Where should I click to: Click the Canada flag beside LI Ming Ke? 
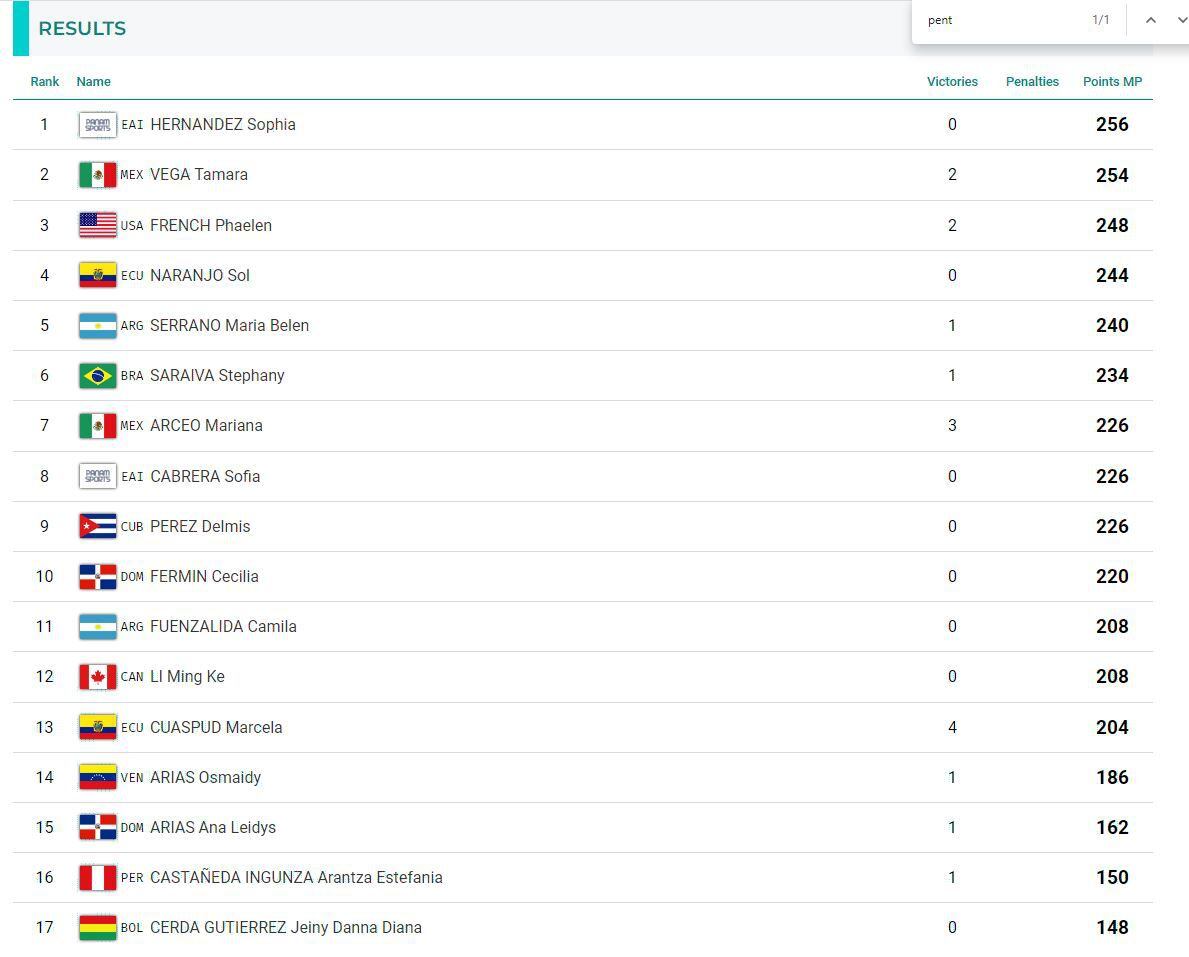coord(98,677)
